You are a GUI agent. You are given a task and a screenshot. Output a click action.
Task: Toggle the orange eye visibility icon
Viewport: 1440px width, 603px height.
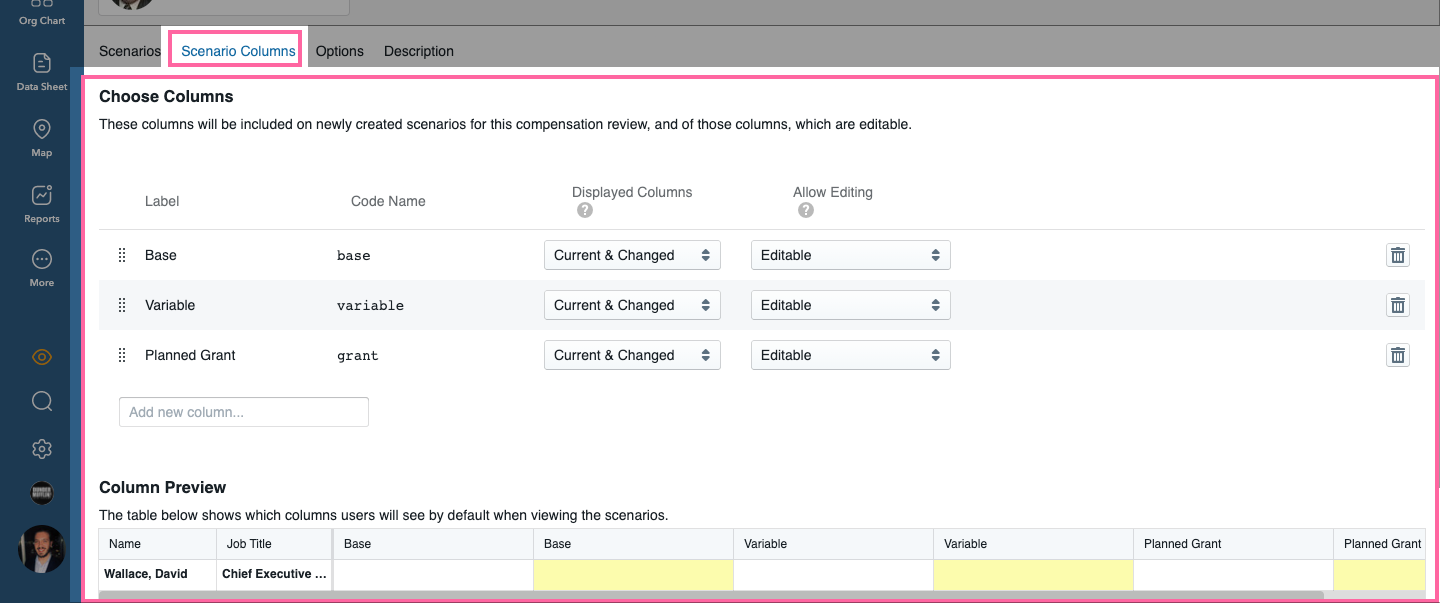coord(42,357)
